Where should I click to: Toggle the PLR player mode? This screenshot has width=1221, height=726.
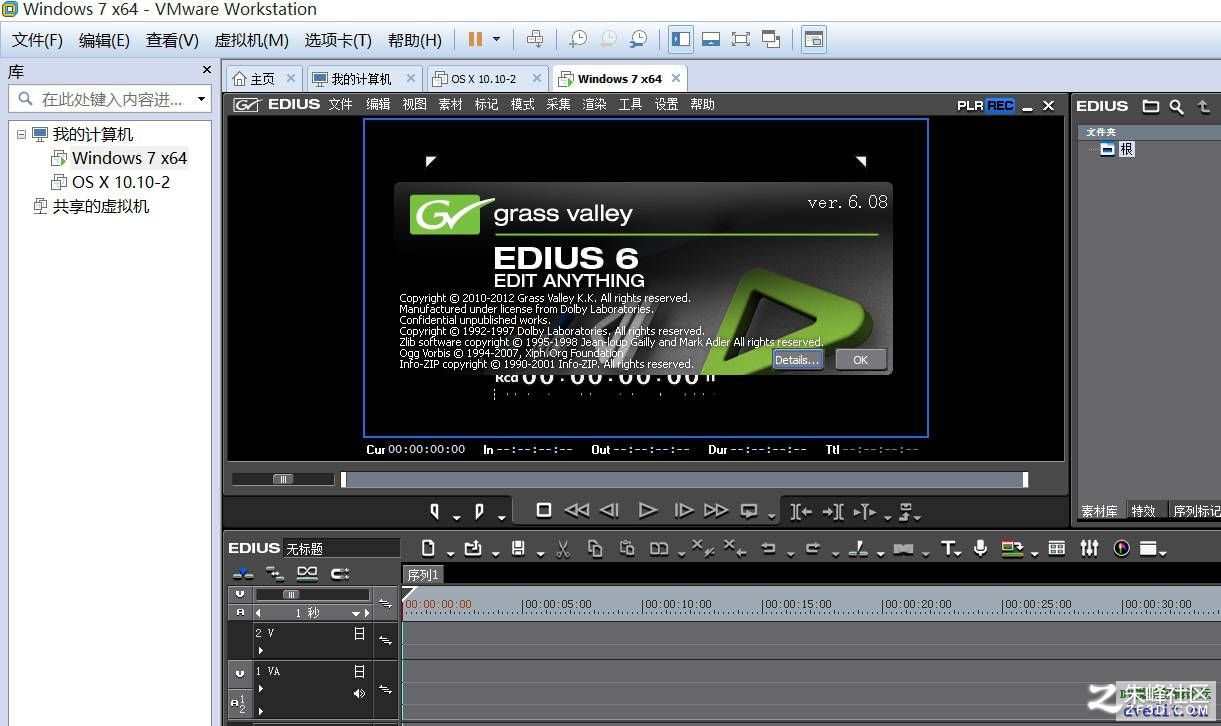(x=970, y=105)
